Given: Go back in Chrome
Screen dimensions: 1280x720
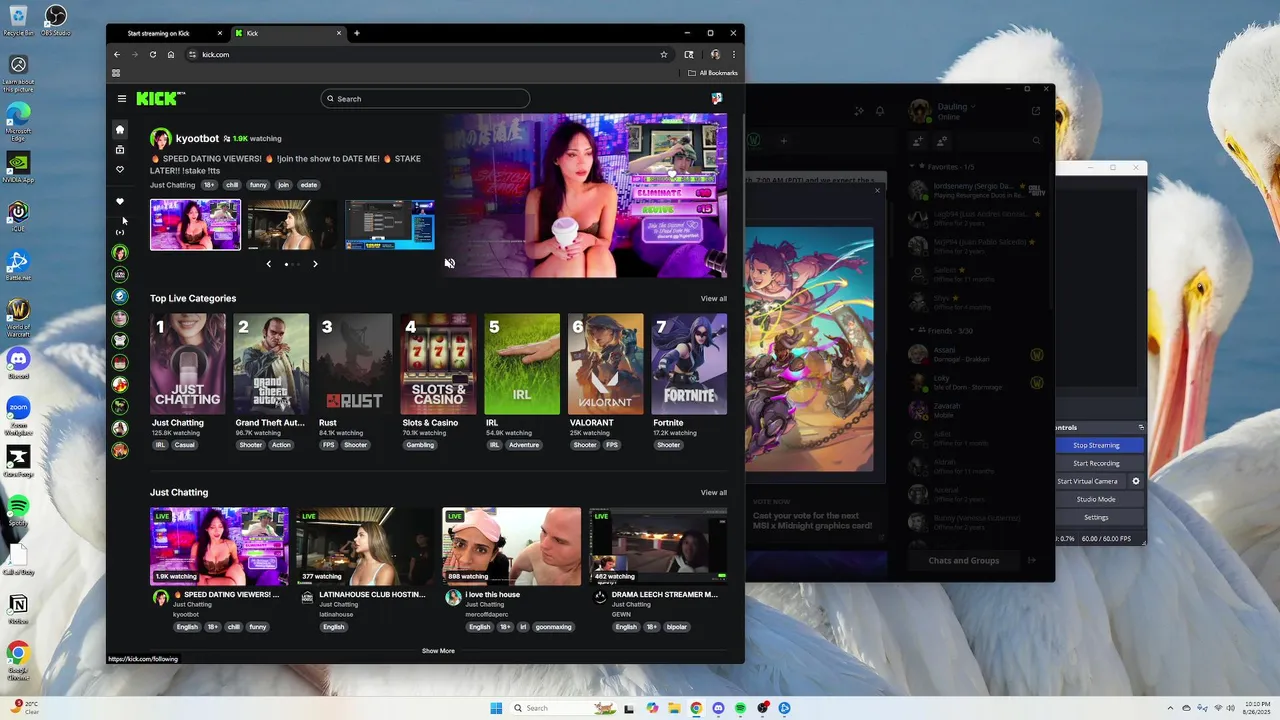Looking at the screenshot, I should pos(117,54).
